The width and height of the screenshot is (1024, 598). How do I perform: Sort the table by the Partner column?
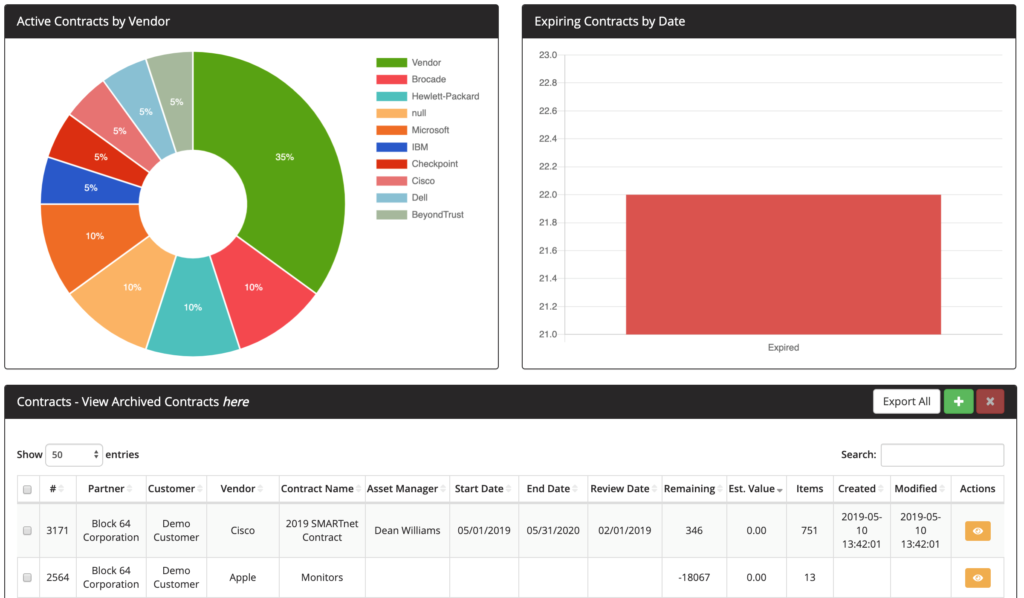click(x=105, y=489)
